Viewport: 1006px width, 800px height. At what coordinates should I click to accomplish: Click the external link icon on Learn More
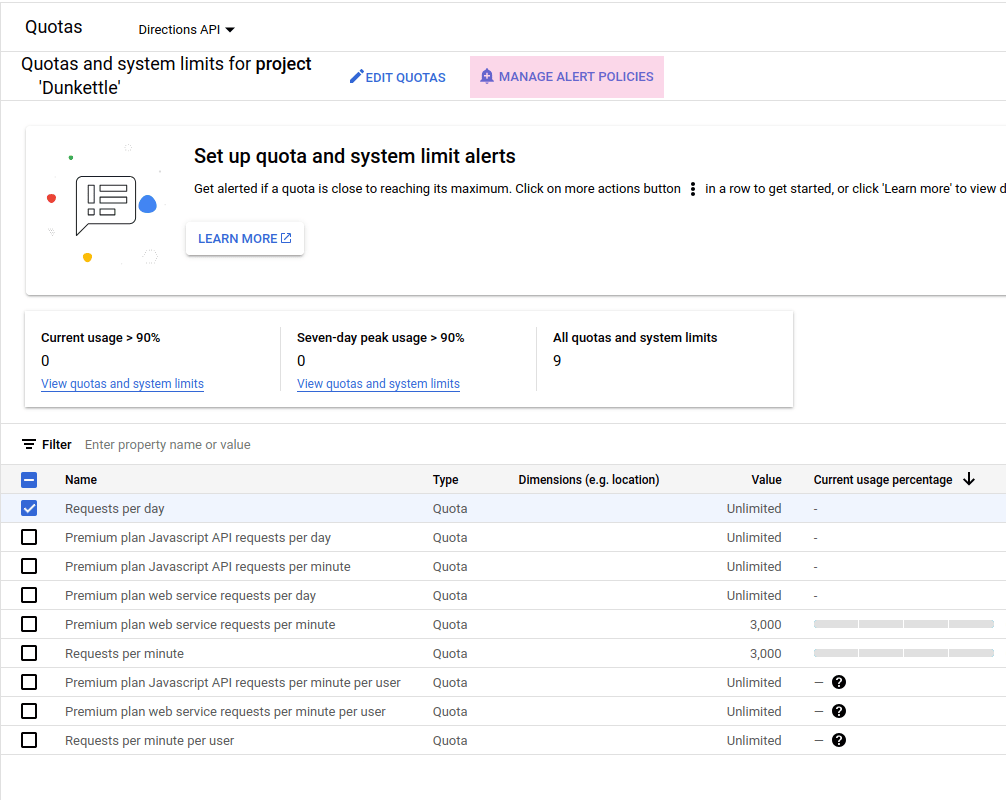tap(286, 239)
